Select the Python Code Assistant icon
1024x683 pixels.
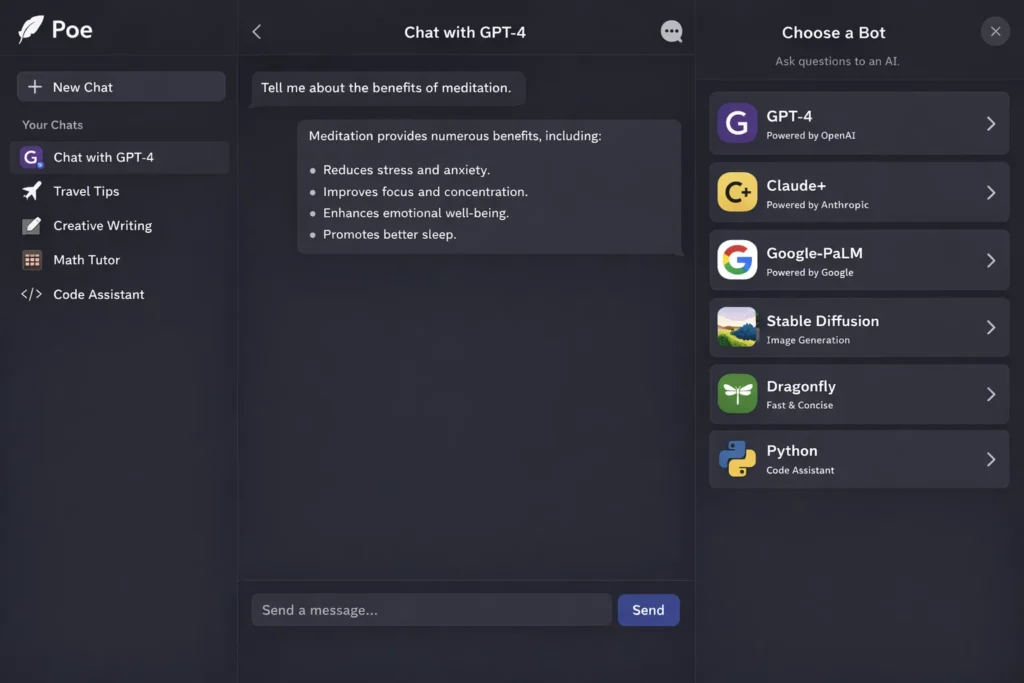(x=735, y=459)
